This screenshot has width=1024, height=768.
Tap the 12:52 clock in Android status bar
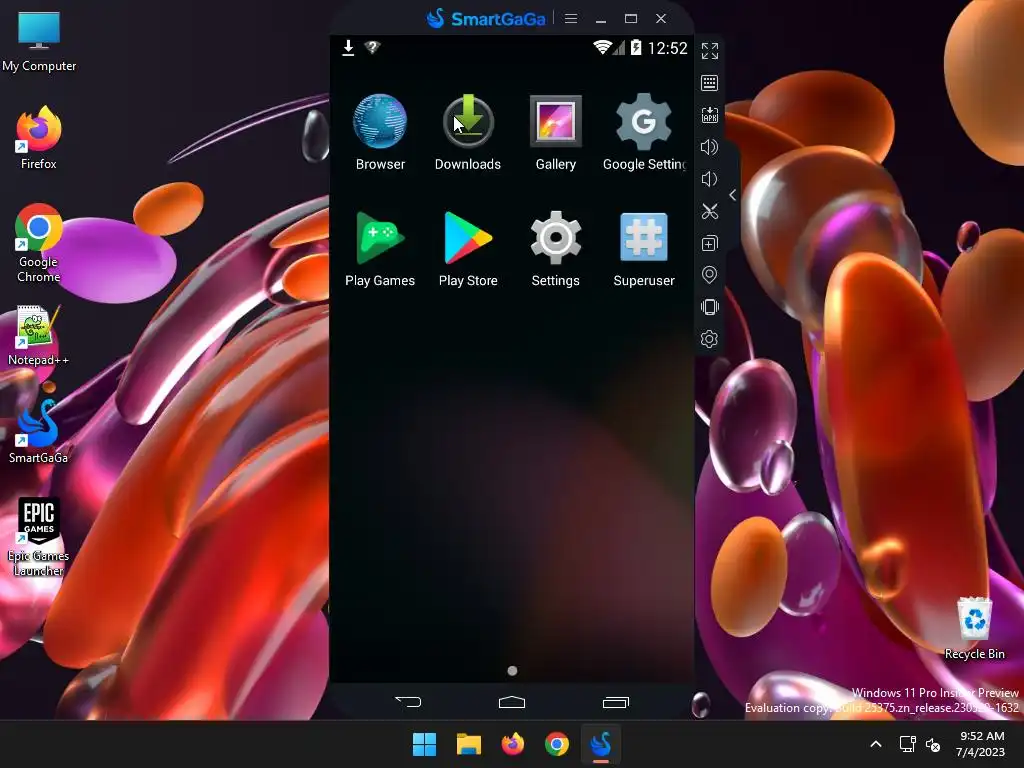(x=667, y=48)
